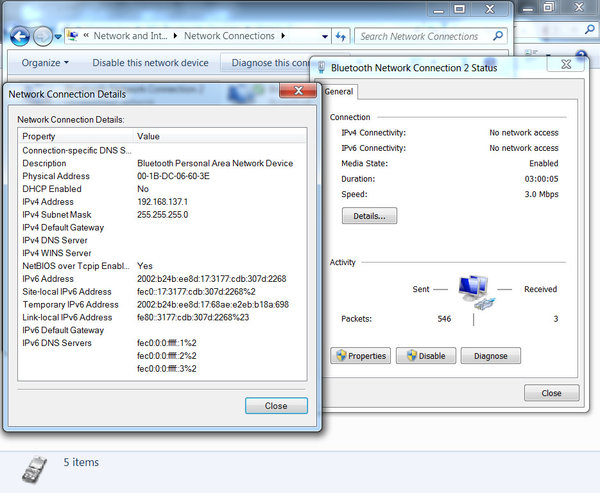Select DNS server value fec0:0:0:ffff::3%2
This screenshot has height=493, width=600.
point(167,369)
